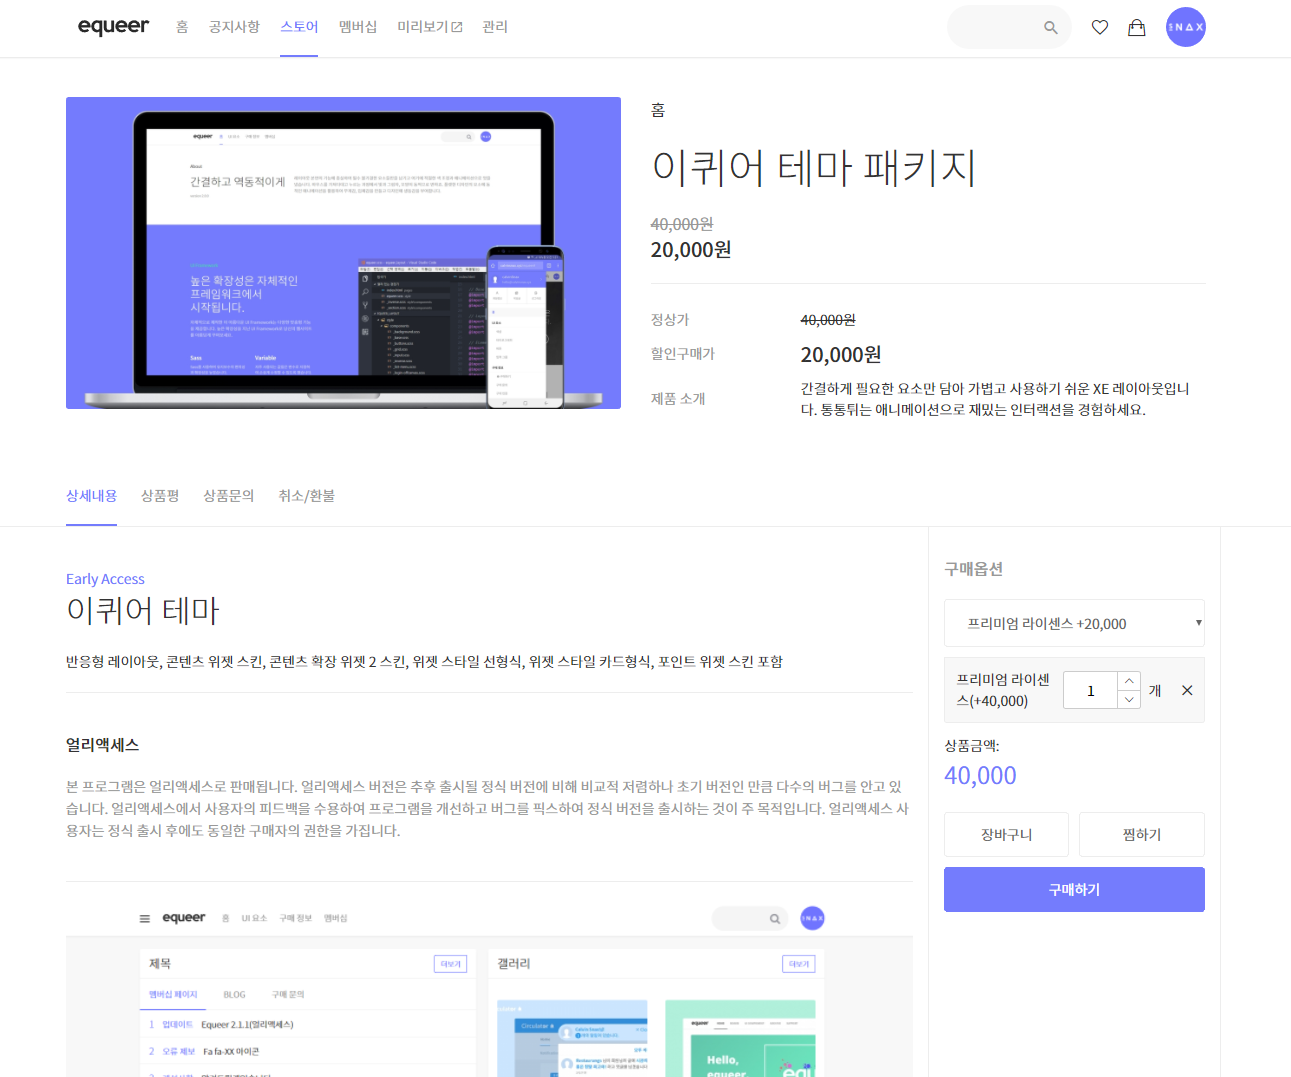Click the 정상가 label

pyautogui.click(x=670, y=320)
